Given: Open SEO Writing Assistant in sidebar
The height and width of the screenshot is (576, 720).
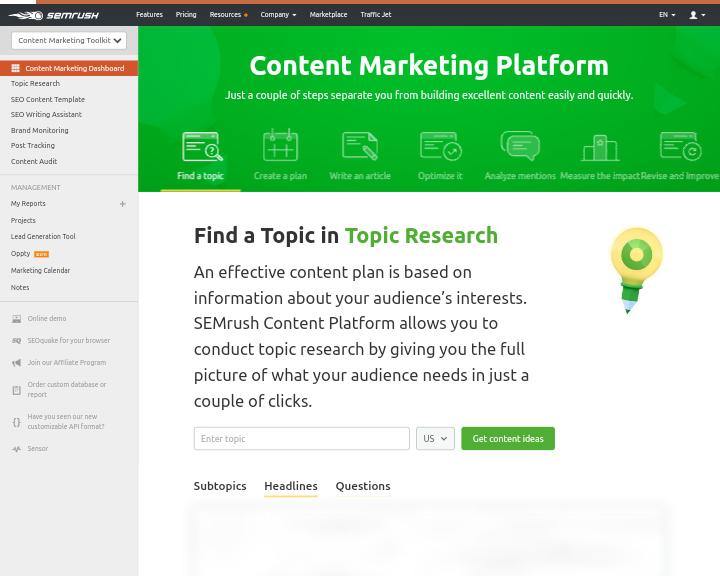Looking at the screenshot, I should point(46,114).
